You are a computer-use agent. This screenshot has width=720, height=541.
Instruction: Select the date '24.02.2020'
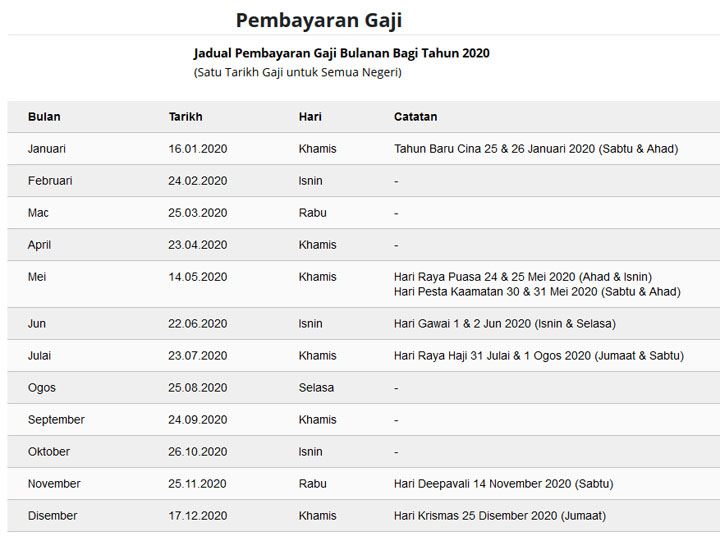pyautogui.click(x=197, y=181)
